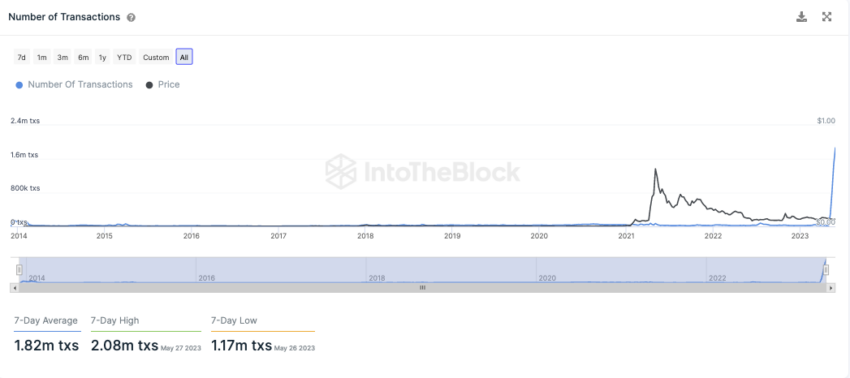Toggle the Number Of Transactions series
850x378 pixels.
[74, 85]
